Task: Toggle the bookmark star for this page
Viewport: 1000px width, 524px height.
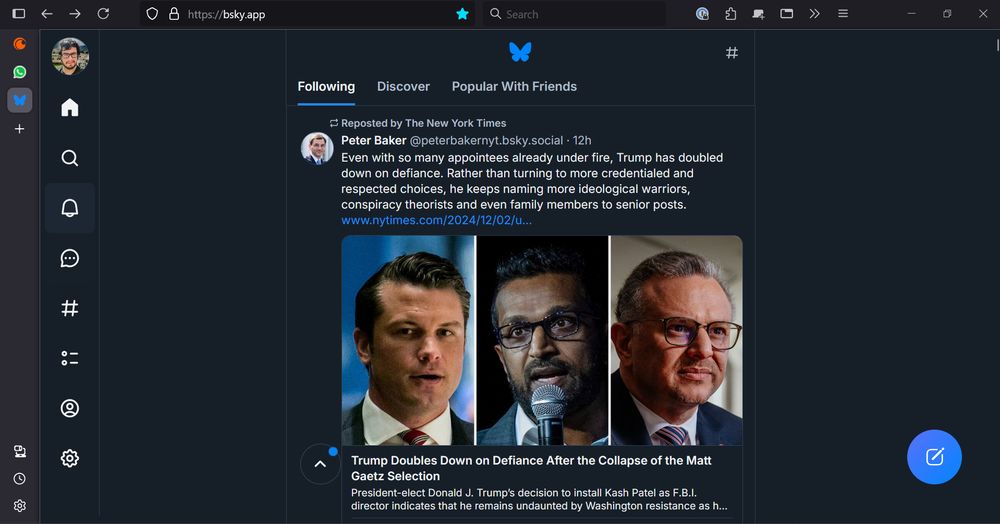Action: [x=462, y=14]
